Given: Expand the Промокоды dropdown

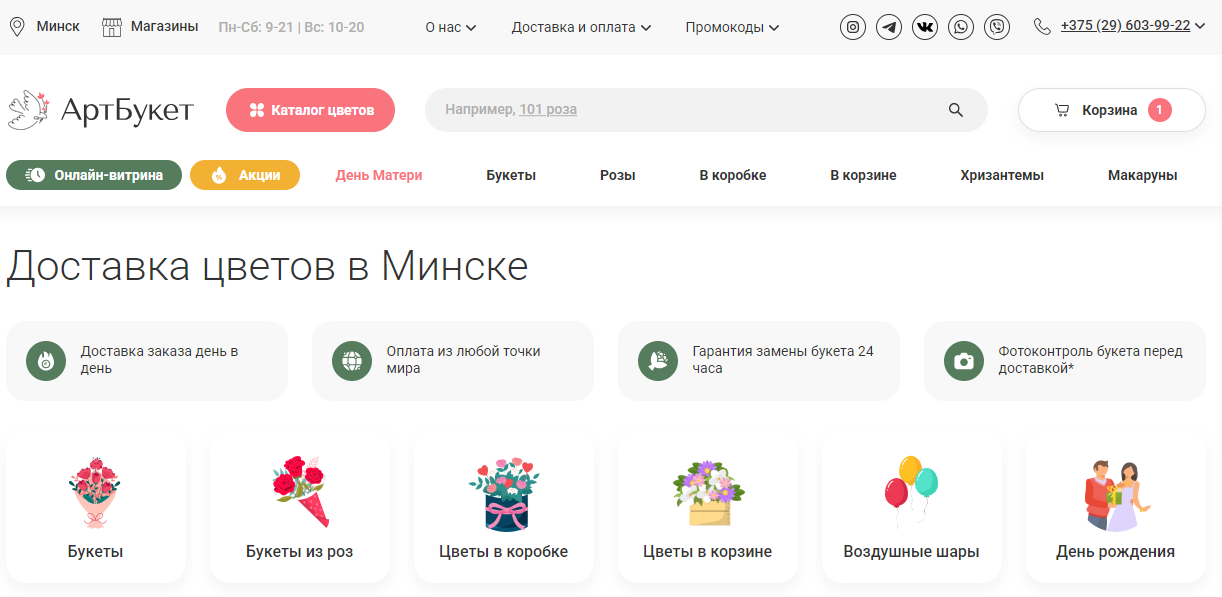Looking at the screenshot, I should (732, 27).
